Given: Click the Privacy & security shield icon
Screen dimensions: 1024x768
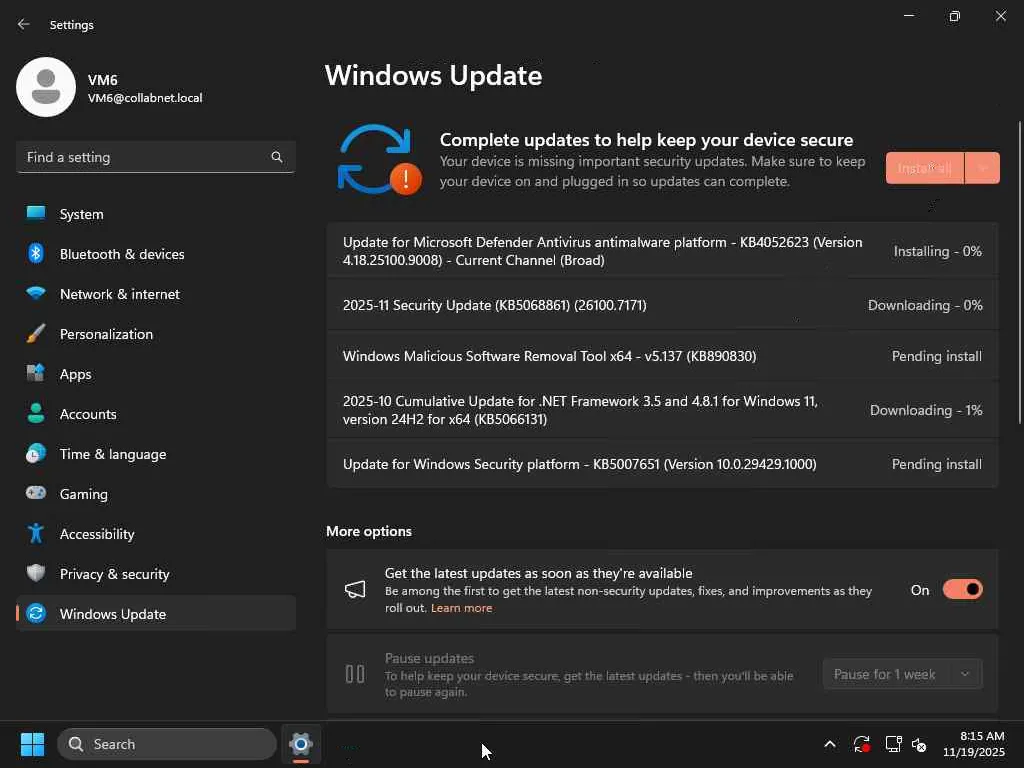Looking at the screenshot, I should click(36, 573).
